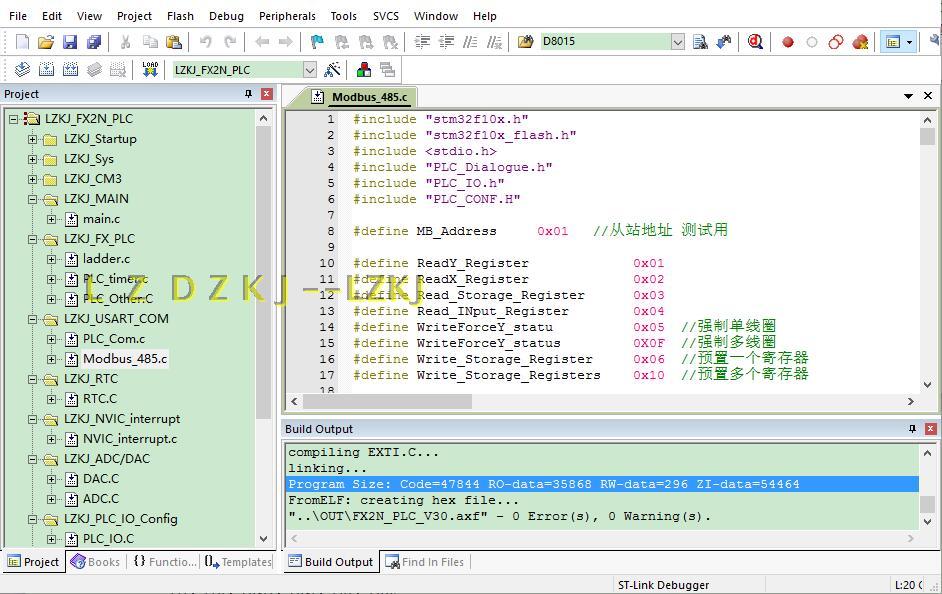Click the find text field D8015

pyautogui.click(x=604, y=41)
